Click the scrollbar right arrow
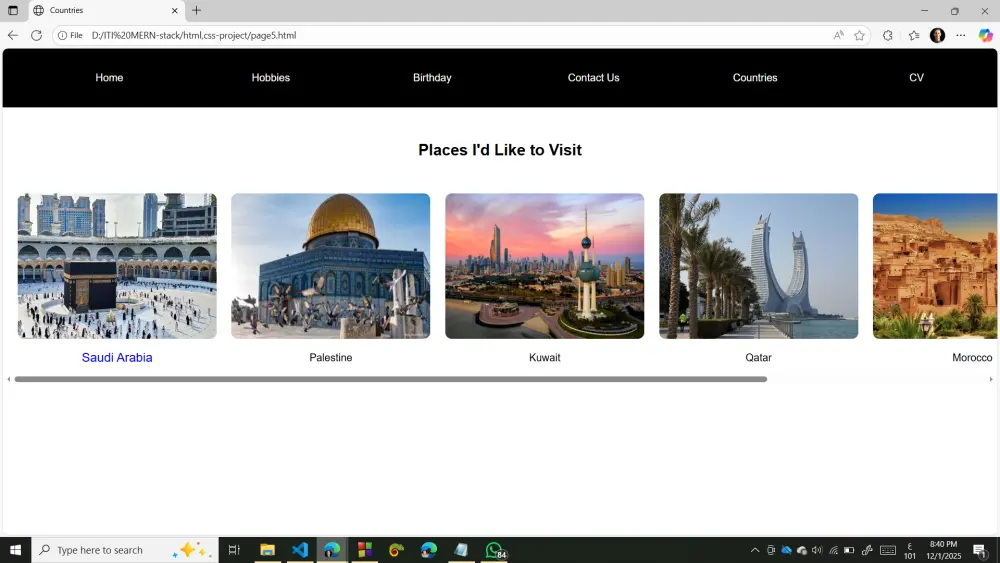The image size is (1000, 563). tap(991, 379)
